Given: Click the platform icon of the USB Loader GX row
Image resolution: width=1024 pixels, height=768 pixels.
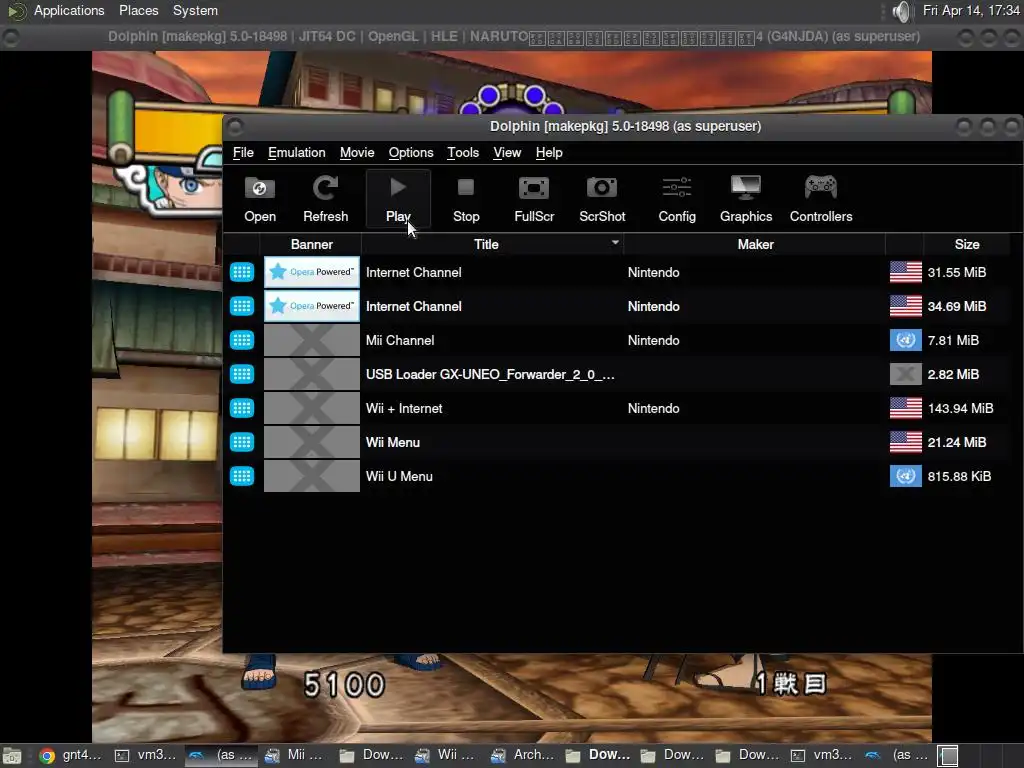Looking at the screenshot, I should (242, 374).
